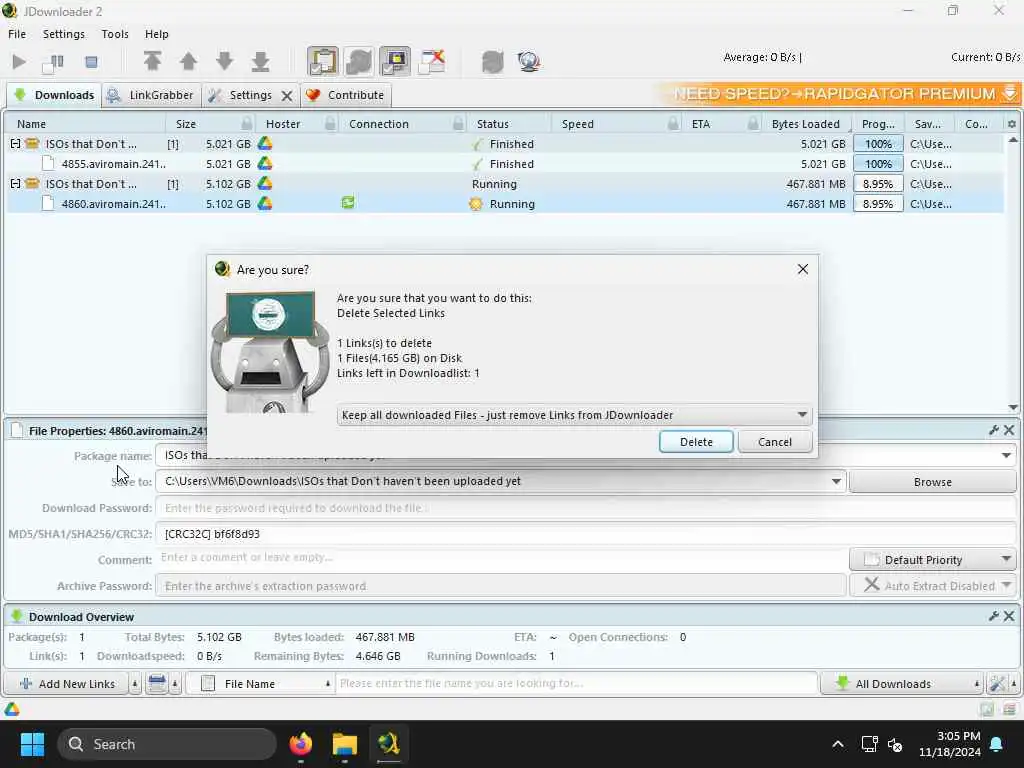Close the File Properties panel
Screen dimensions: 1024x768
coord(1010,430)
